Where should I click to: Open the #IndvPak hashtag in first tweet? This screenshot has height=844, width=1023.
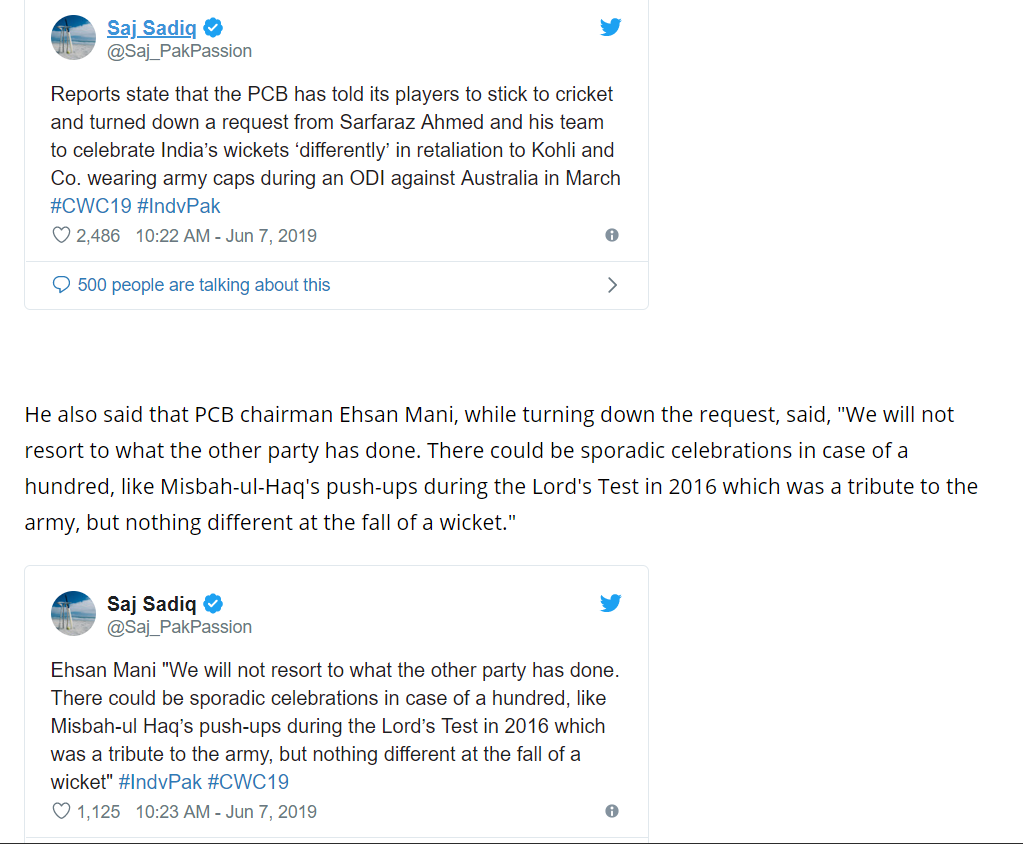coord(179,206)
